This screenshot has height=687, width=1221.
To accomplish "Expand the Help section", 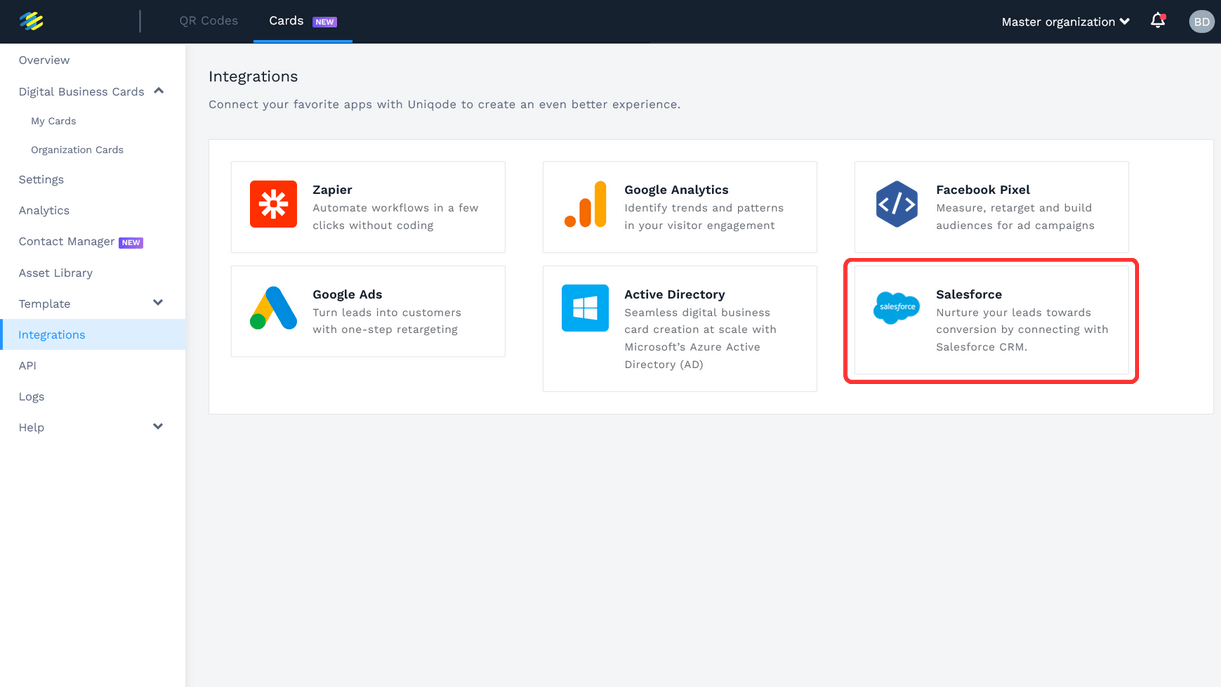I will click(x=158, y=427).
